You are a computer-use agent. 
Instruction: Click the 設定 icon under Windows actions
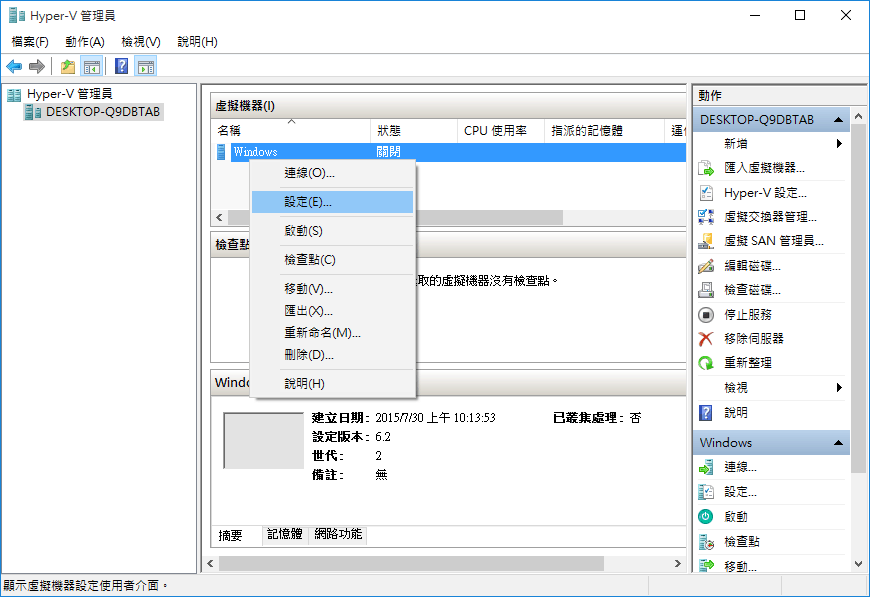[706, 492]
